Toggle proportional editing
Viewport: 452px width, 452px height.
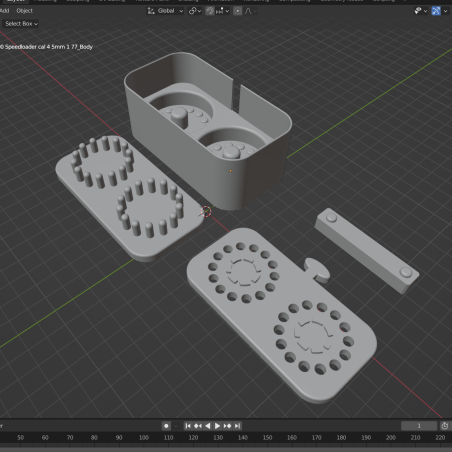coord(237,11)
